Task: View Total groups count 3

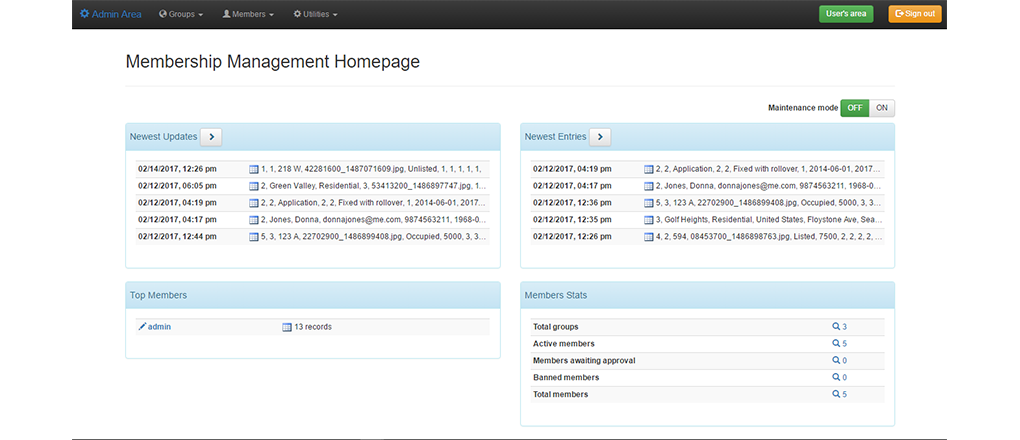Action: (839, 327)
